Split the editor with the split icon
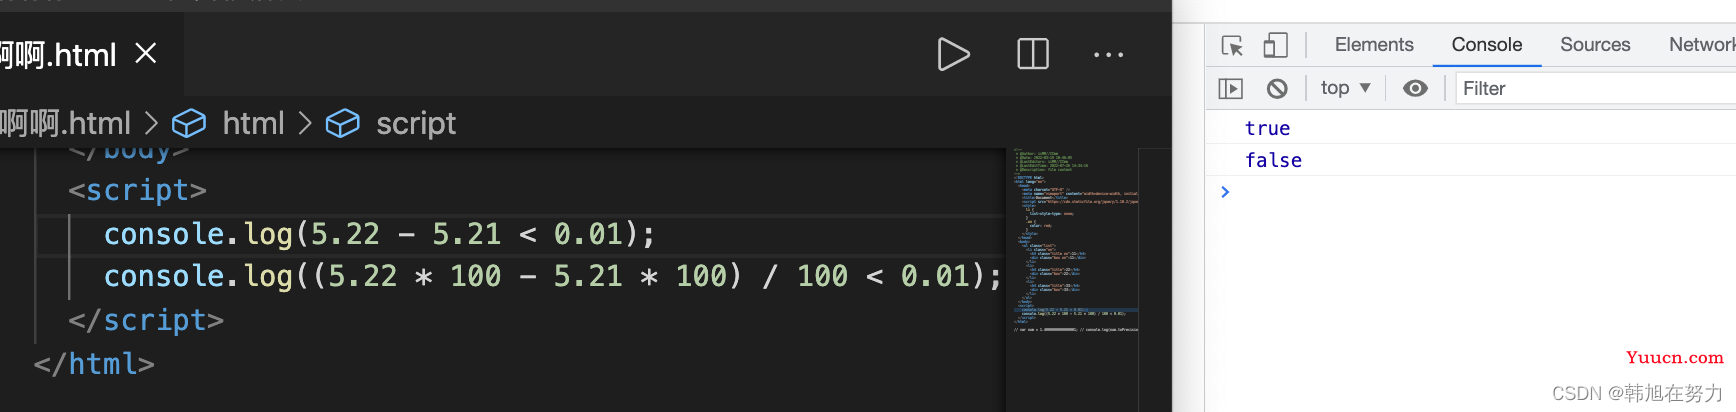Screen dimensions: 1736x412 tap(1033, 54)
